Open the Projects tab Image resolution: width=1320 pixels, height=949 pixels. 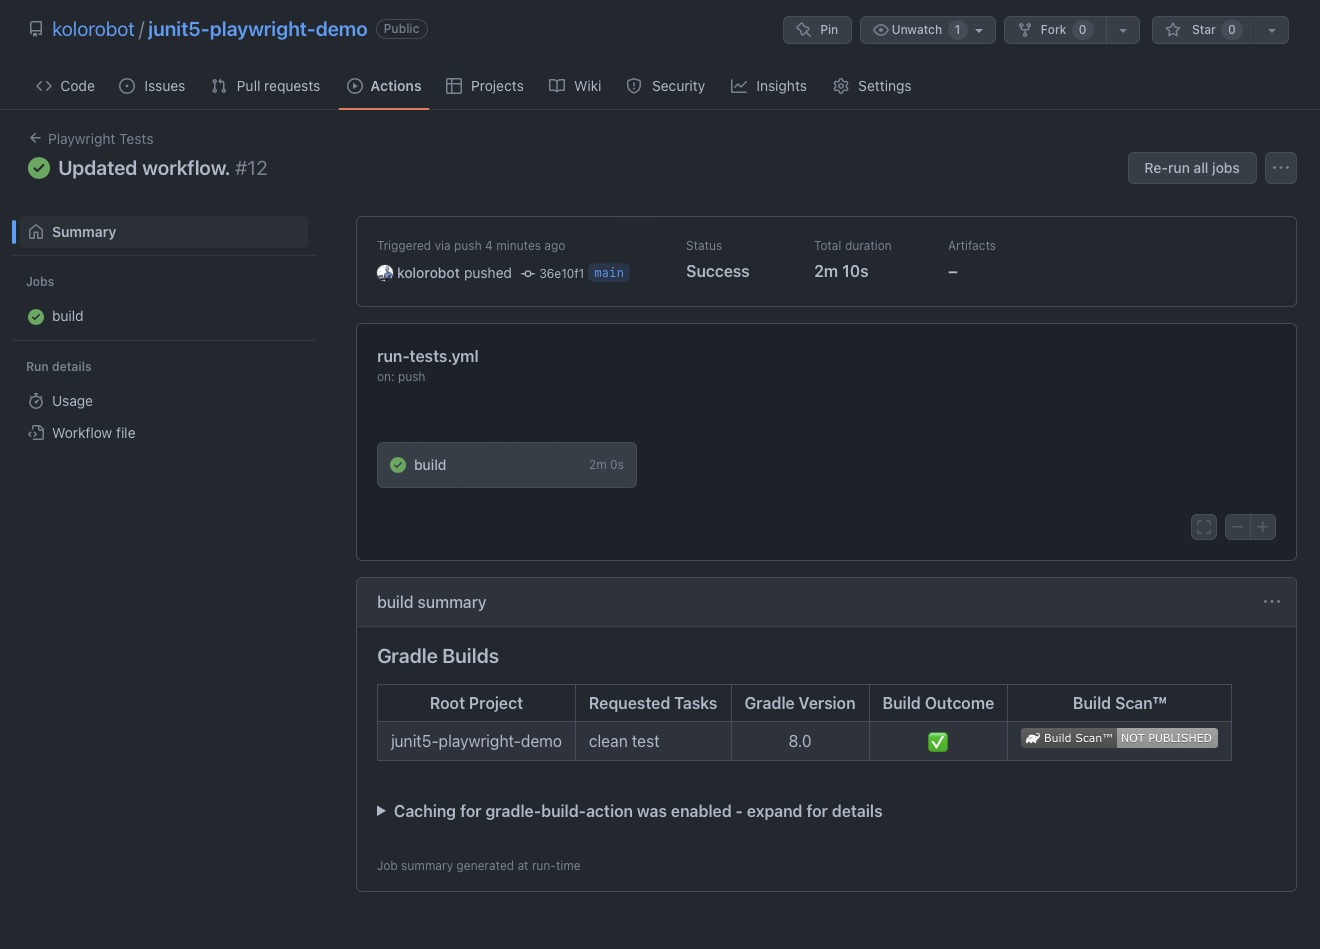click(x=485, y=86)
